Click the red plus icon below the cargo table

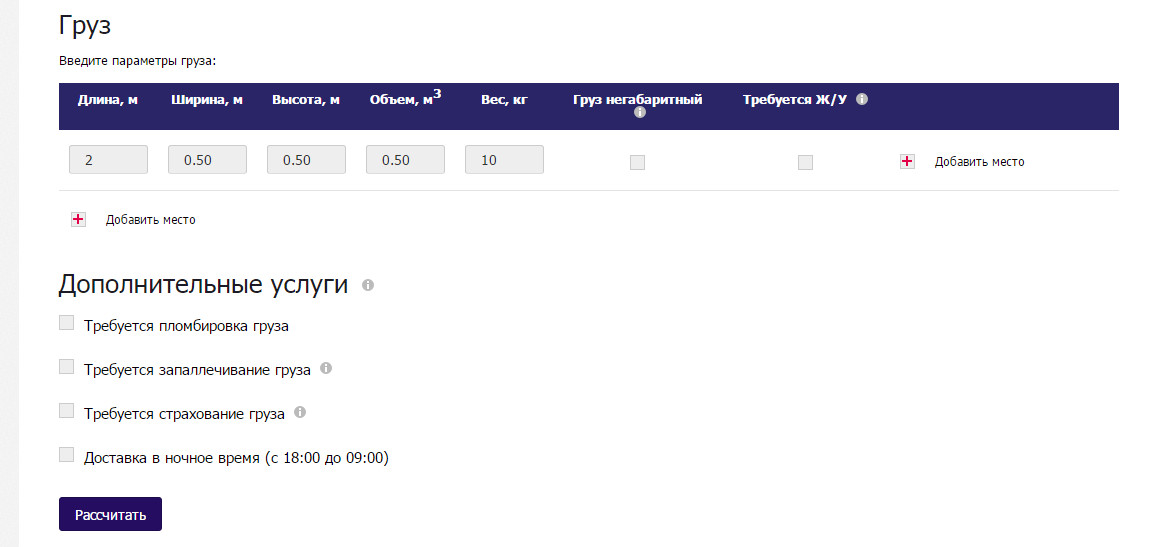pos(78,220)
